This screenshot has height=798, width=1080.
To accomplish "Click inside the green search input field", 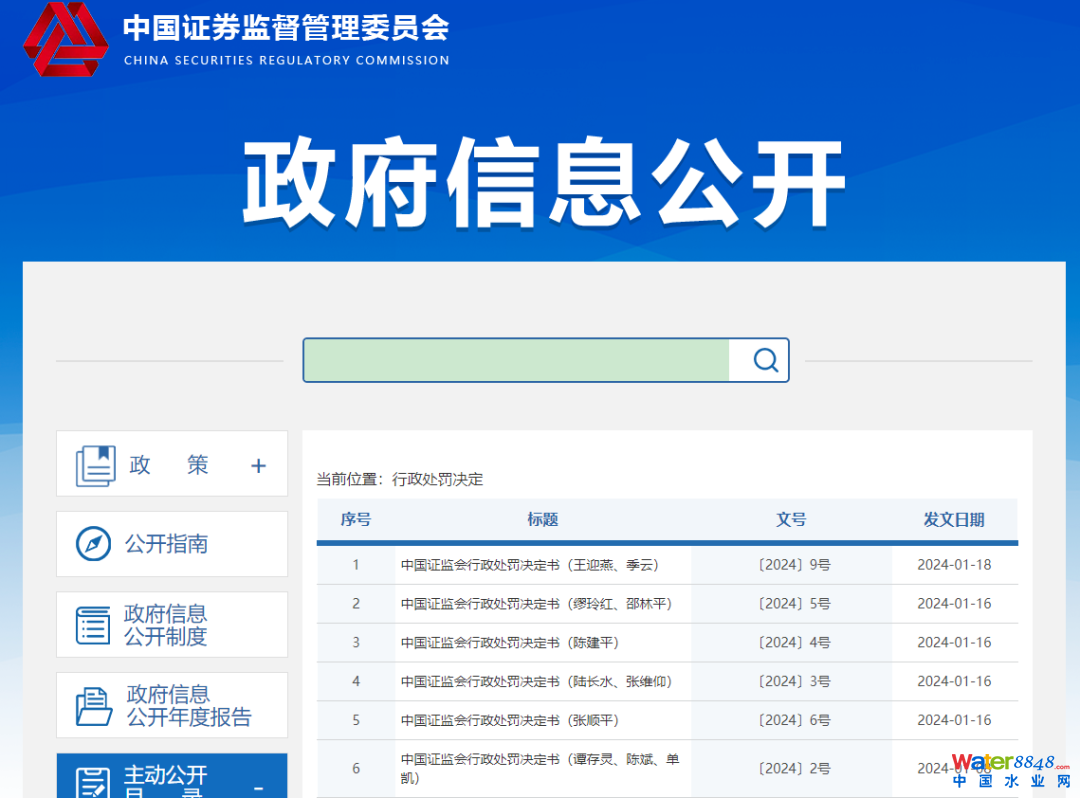I will 516,360.
